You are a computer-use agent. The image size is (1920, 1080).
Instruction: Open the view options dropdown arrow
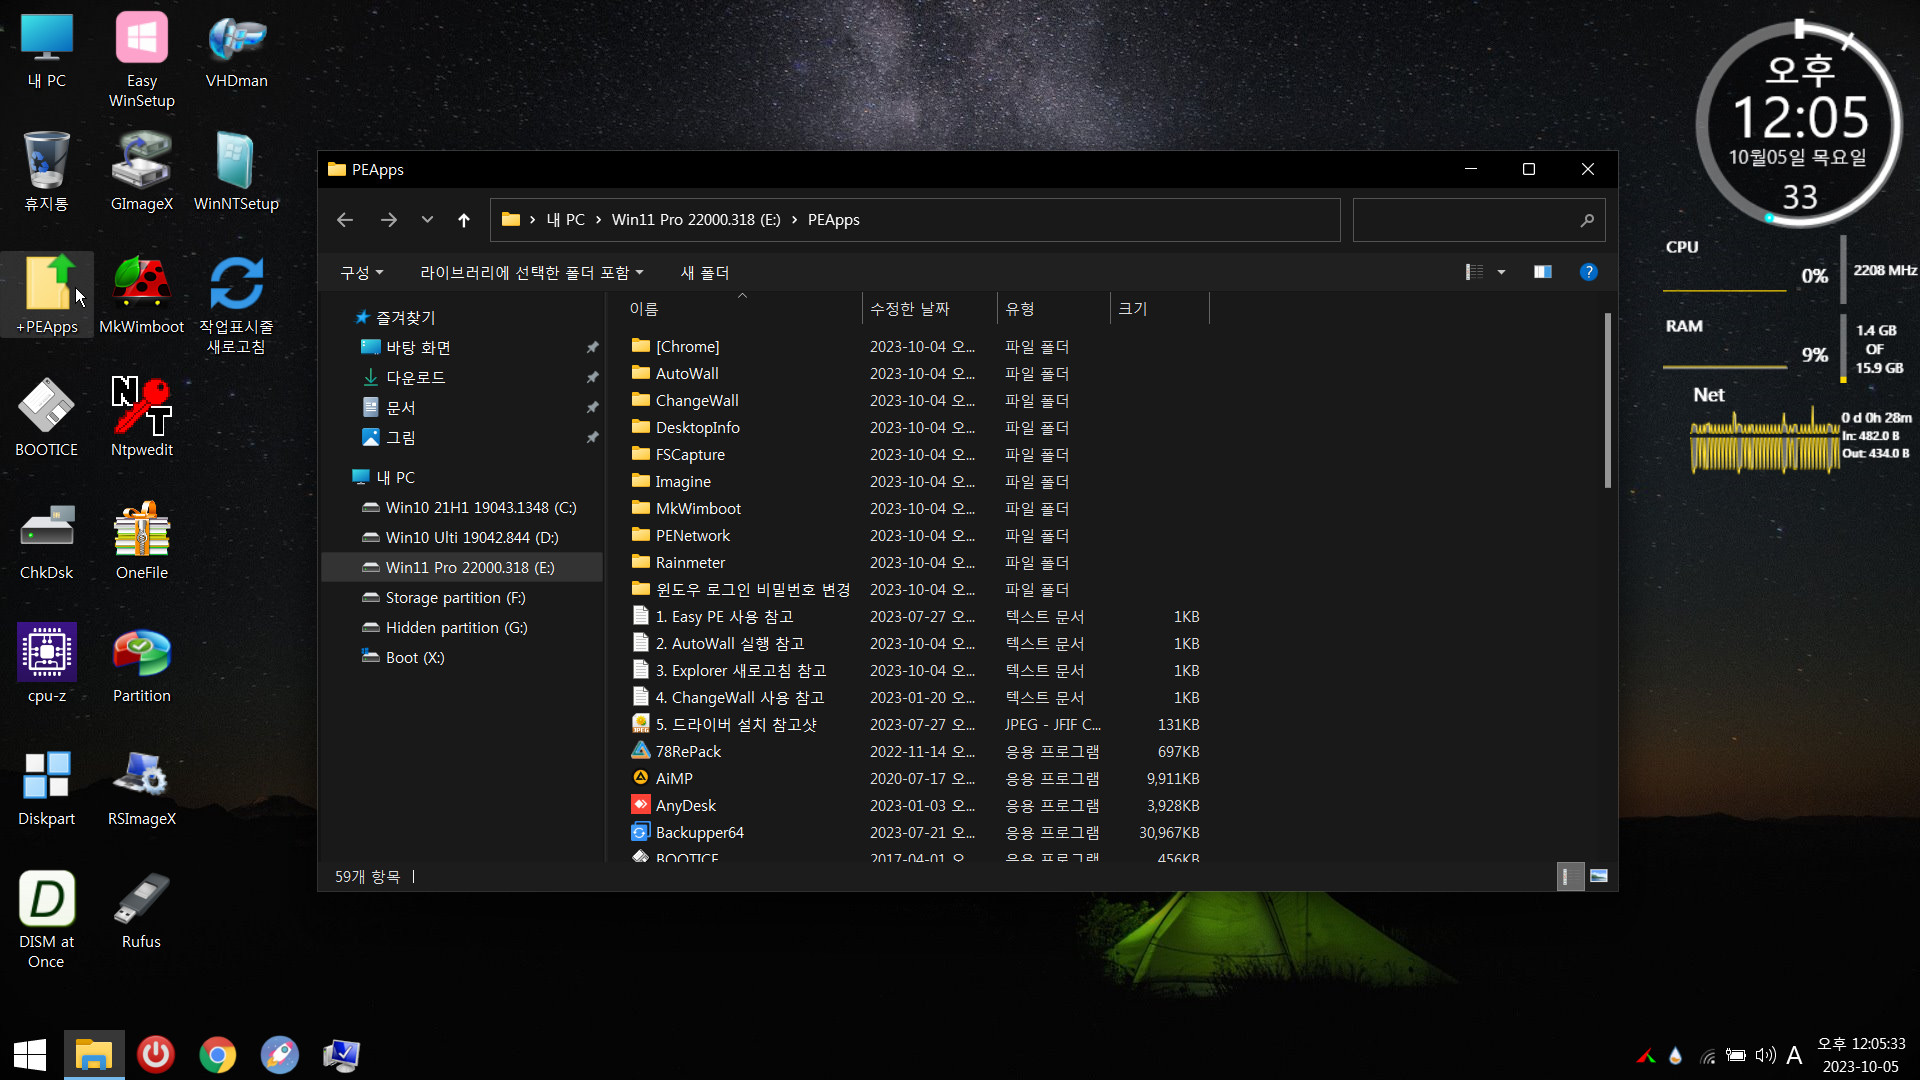pos(1501,272)
